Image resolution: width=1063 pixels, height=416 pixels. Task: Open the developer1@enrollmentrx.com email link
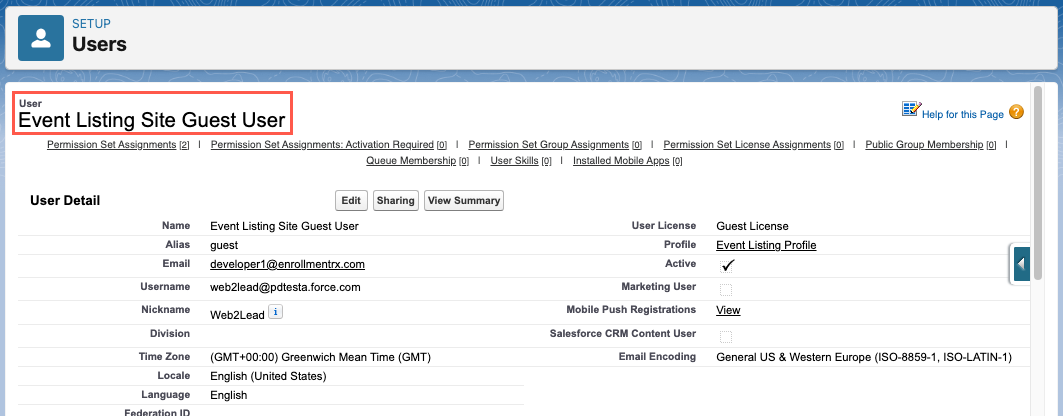[x=287, y=265]
